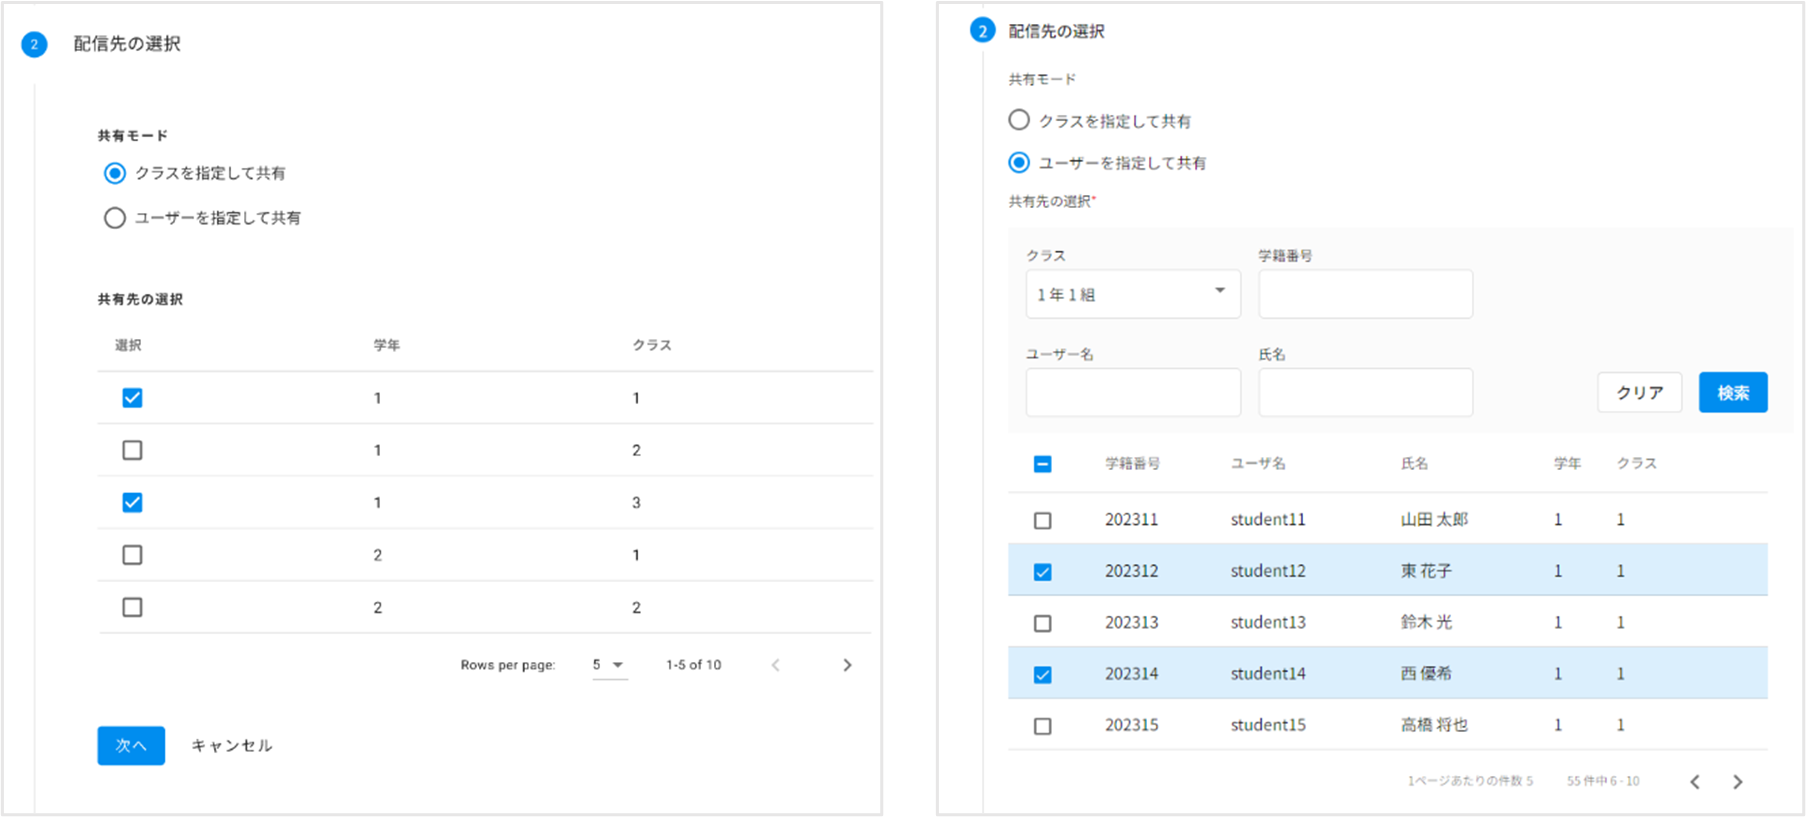1806x817 pixels.
Task: Check the student13 row checkbox
Action: (x=1043, y=623)
